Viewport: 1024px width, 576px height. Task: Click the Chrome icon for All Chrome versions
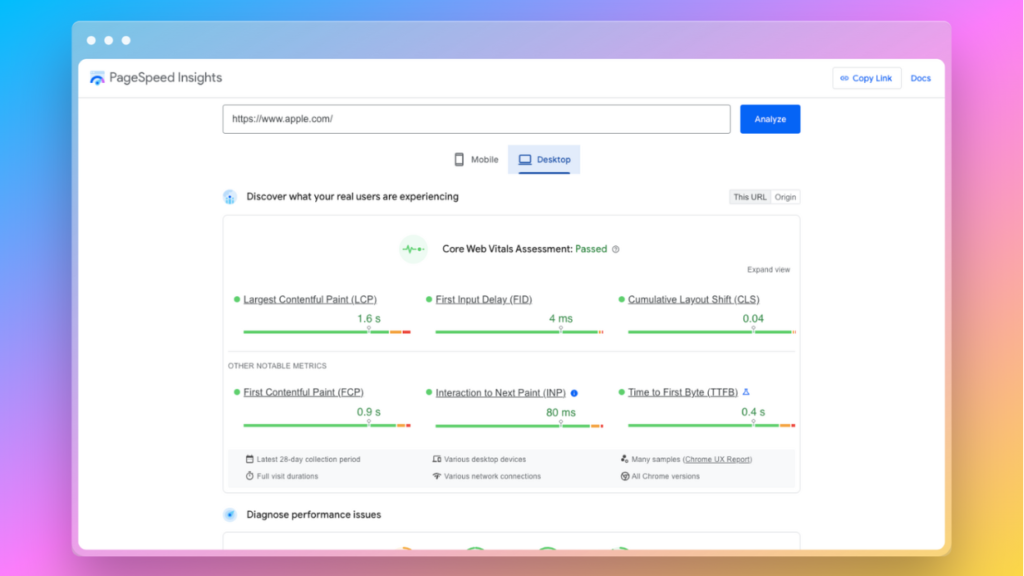(x=624, y=476)
